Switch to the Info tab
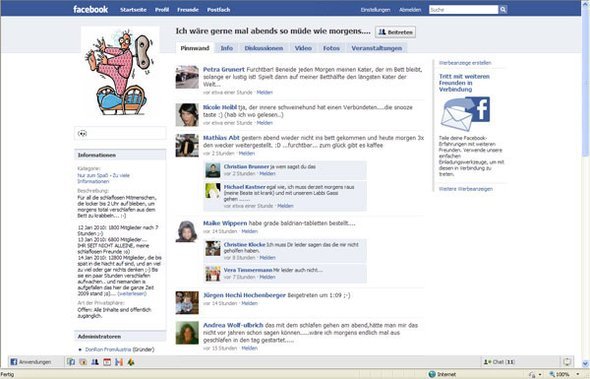The image size is (590, 379). pos(227,48)
